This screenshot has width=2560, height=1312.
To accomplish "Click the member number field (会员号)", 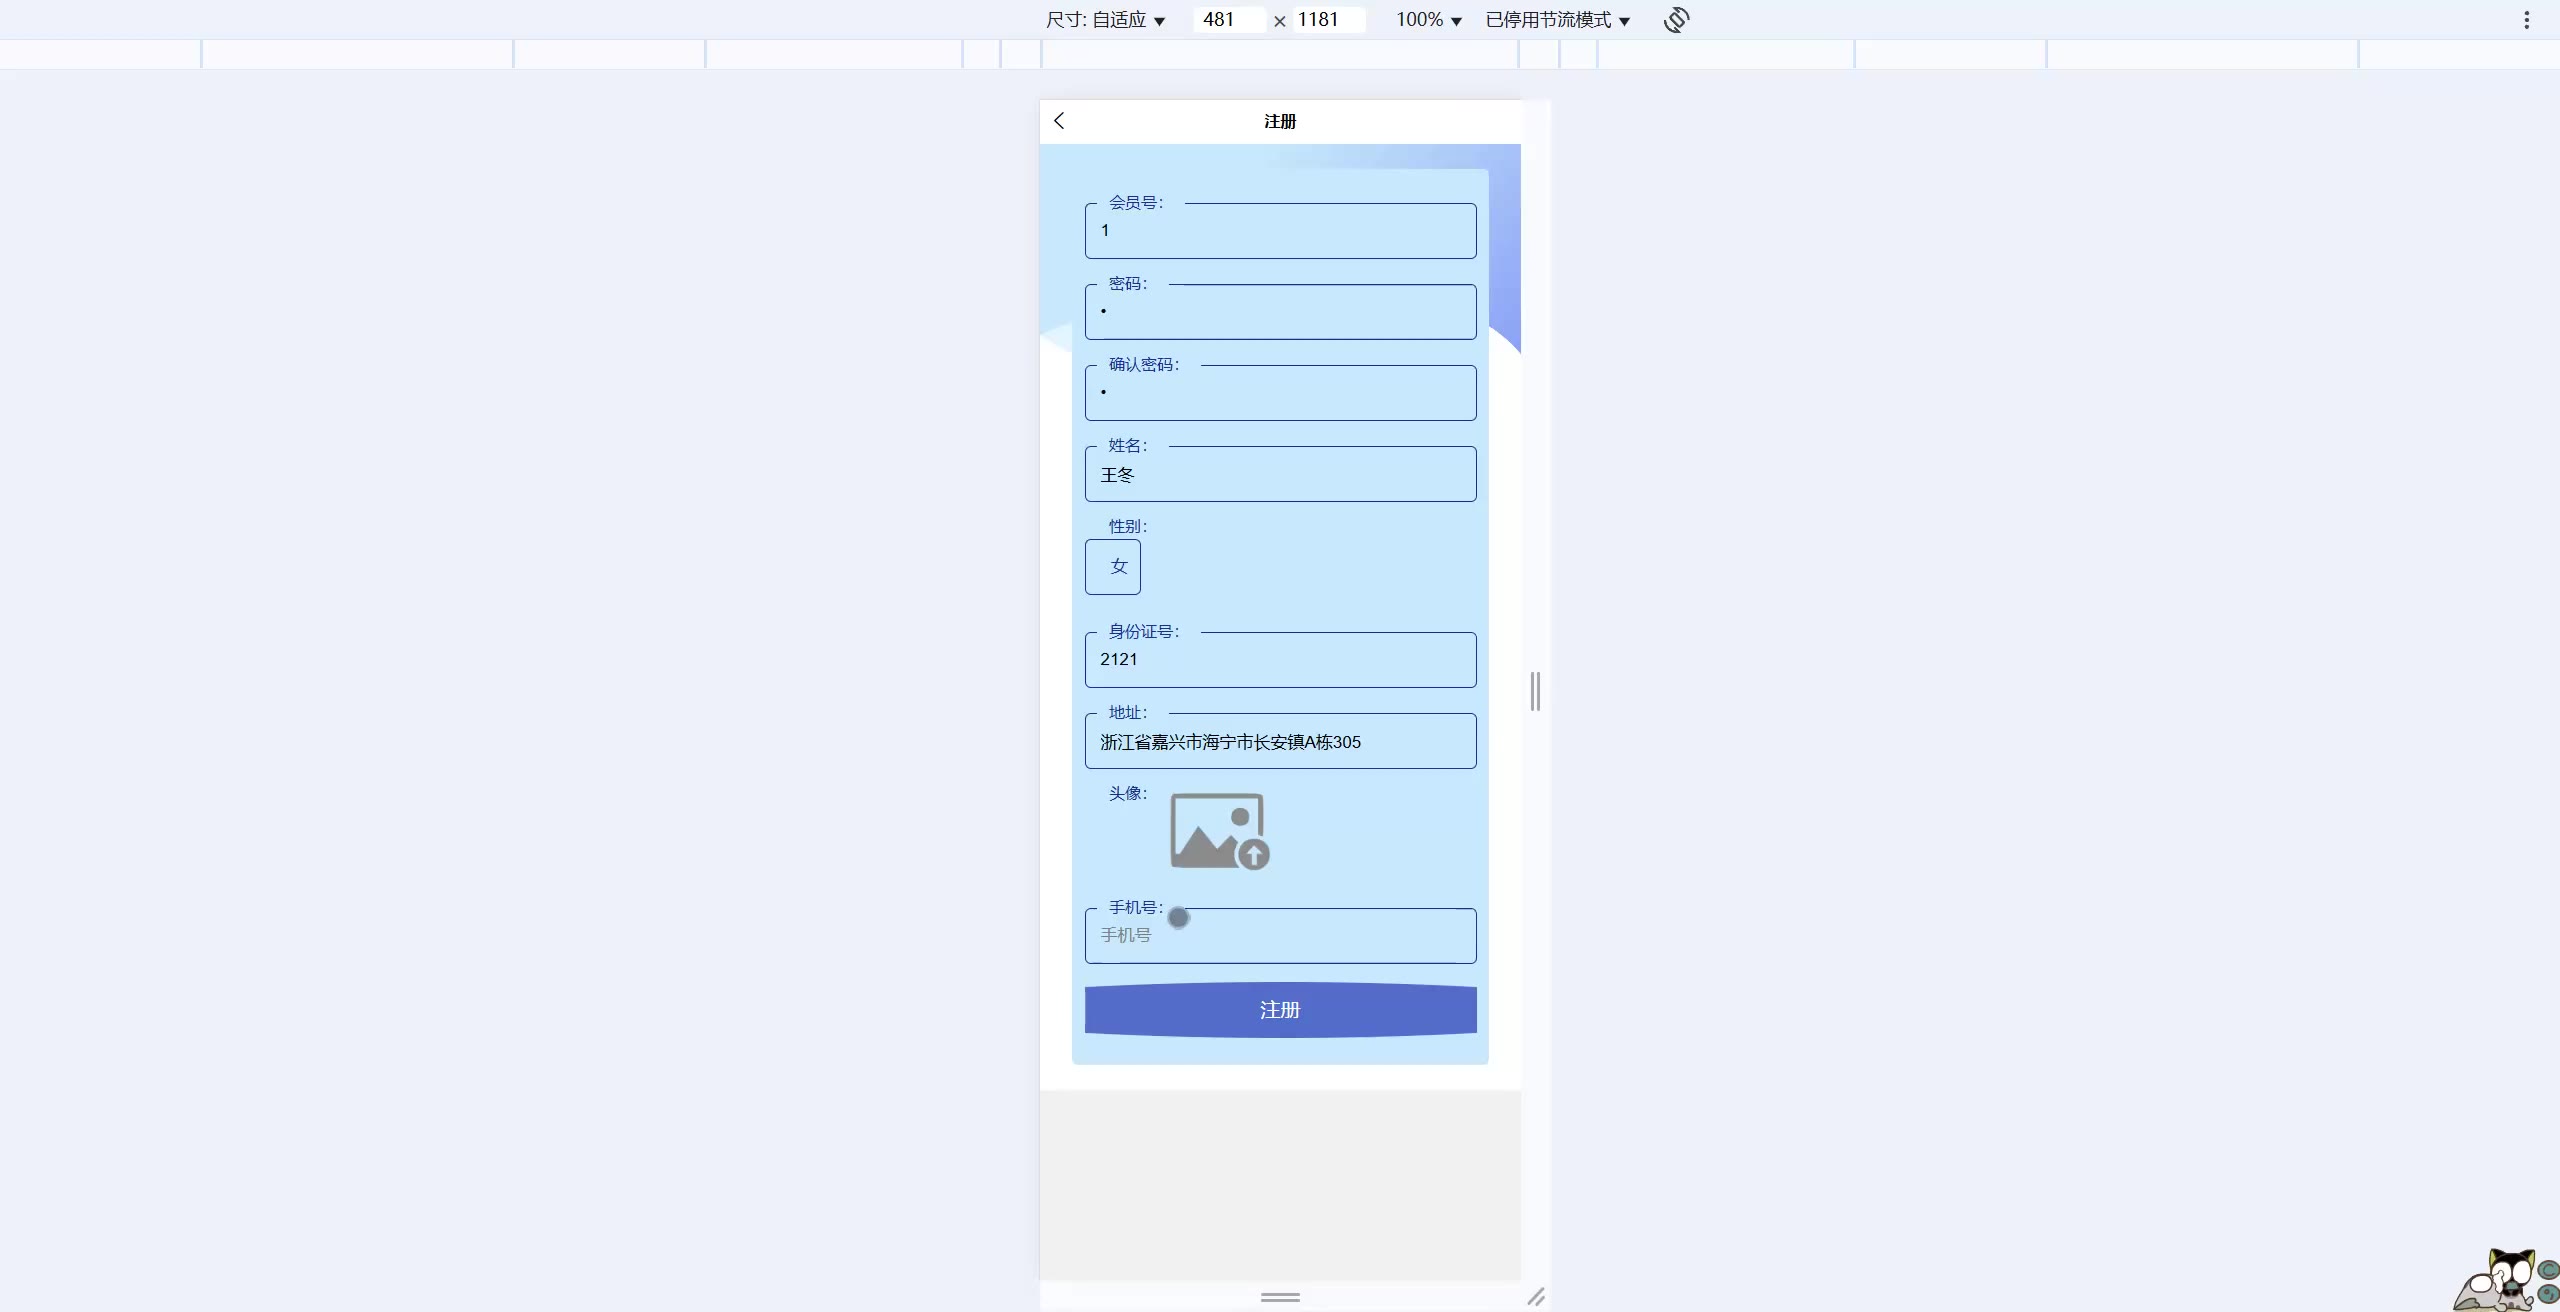I will [1280, 231].
